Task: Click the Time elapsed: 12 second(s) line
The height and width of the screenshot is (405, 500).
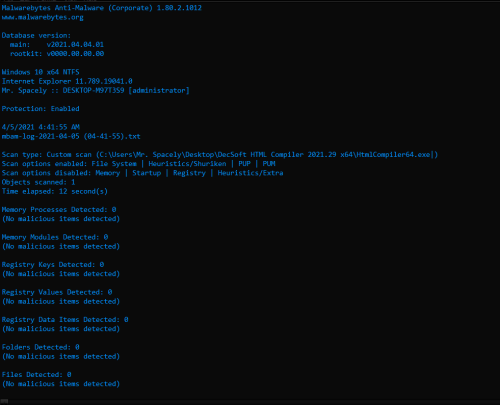Action: (55, 191)
